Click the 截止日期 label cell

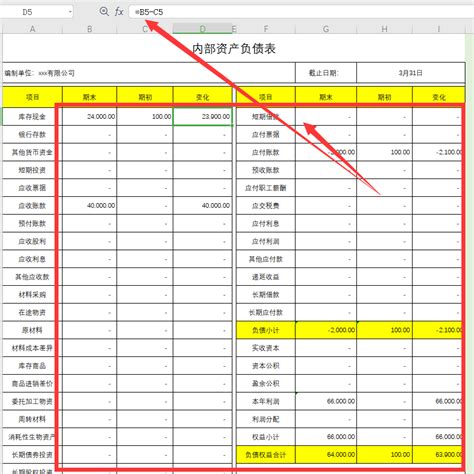pyautogui.click(x=326, y=73)
